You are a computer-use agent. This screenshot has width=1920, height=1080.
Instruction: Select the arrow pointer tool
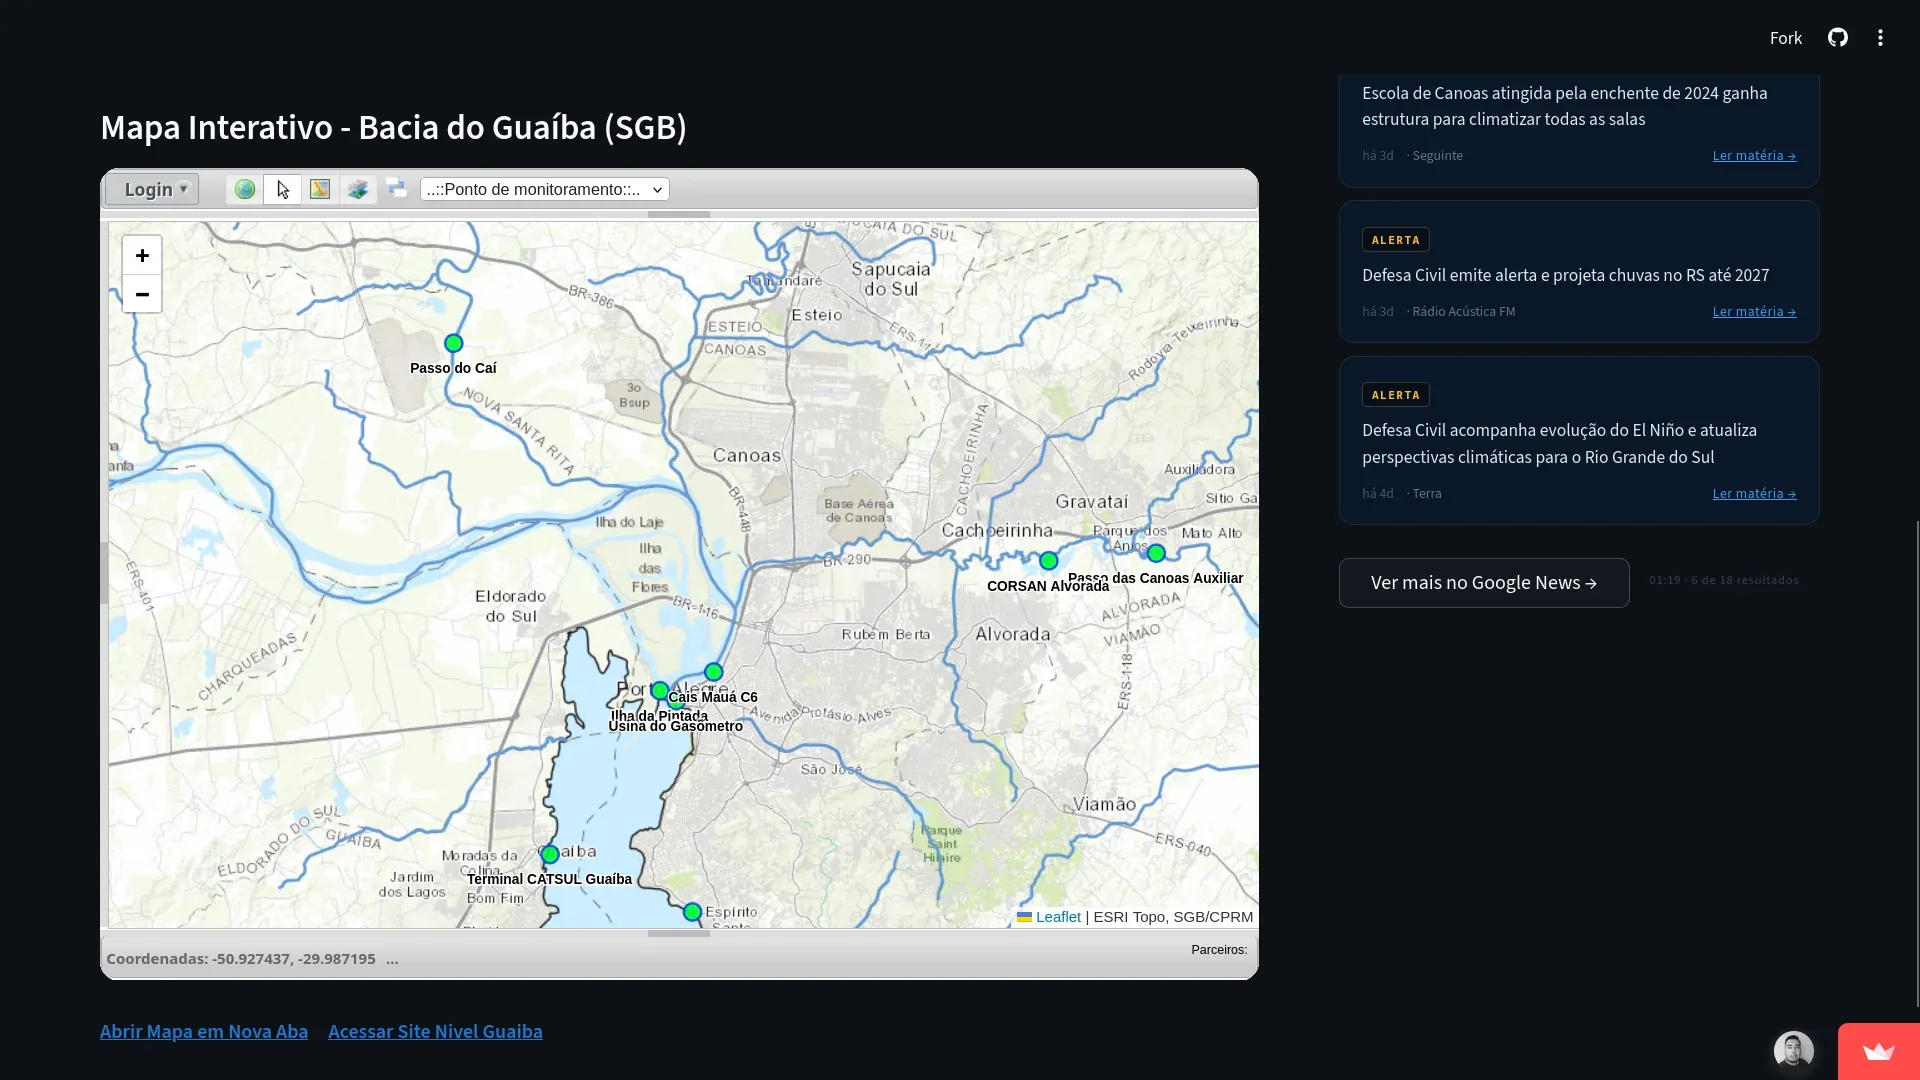point(283,189)
